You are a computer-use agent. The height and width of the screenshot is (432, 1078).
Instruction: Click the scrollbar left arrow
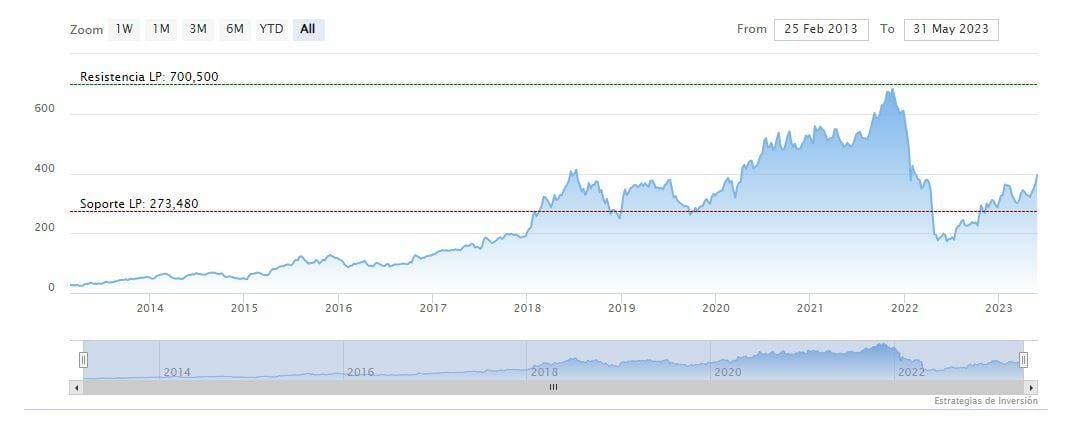tap(76, 387)
